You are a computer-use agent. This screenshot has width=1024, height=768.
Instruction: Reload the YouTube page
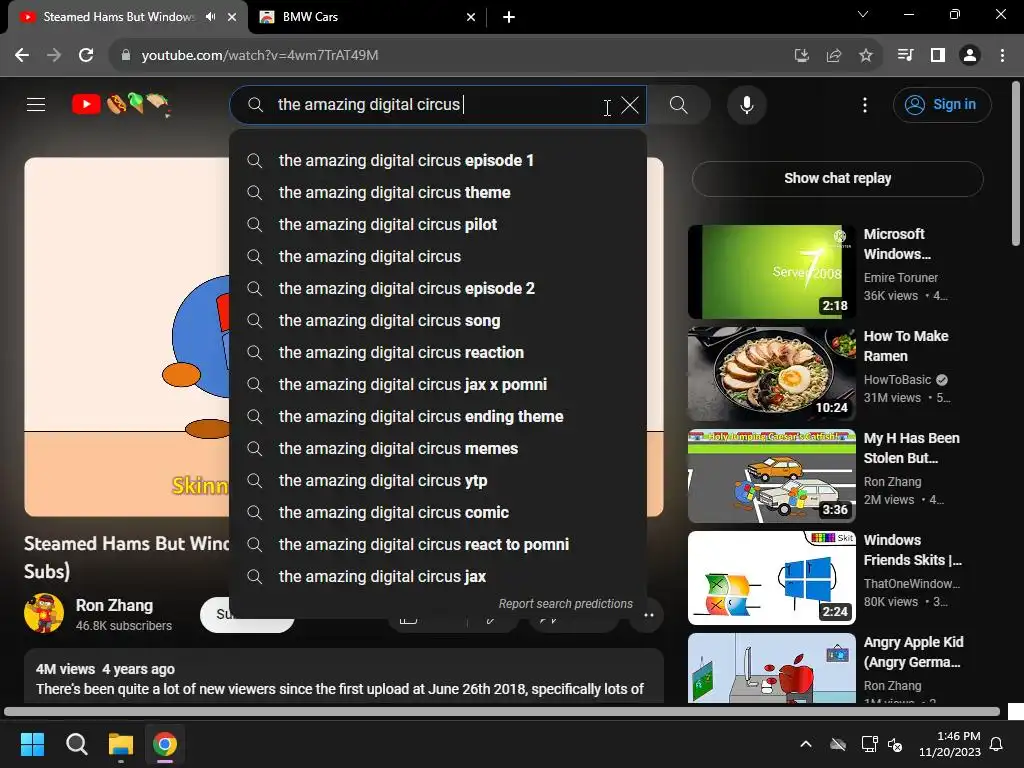[x=86, y=56]
